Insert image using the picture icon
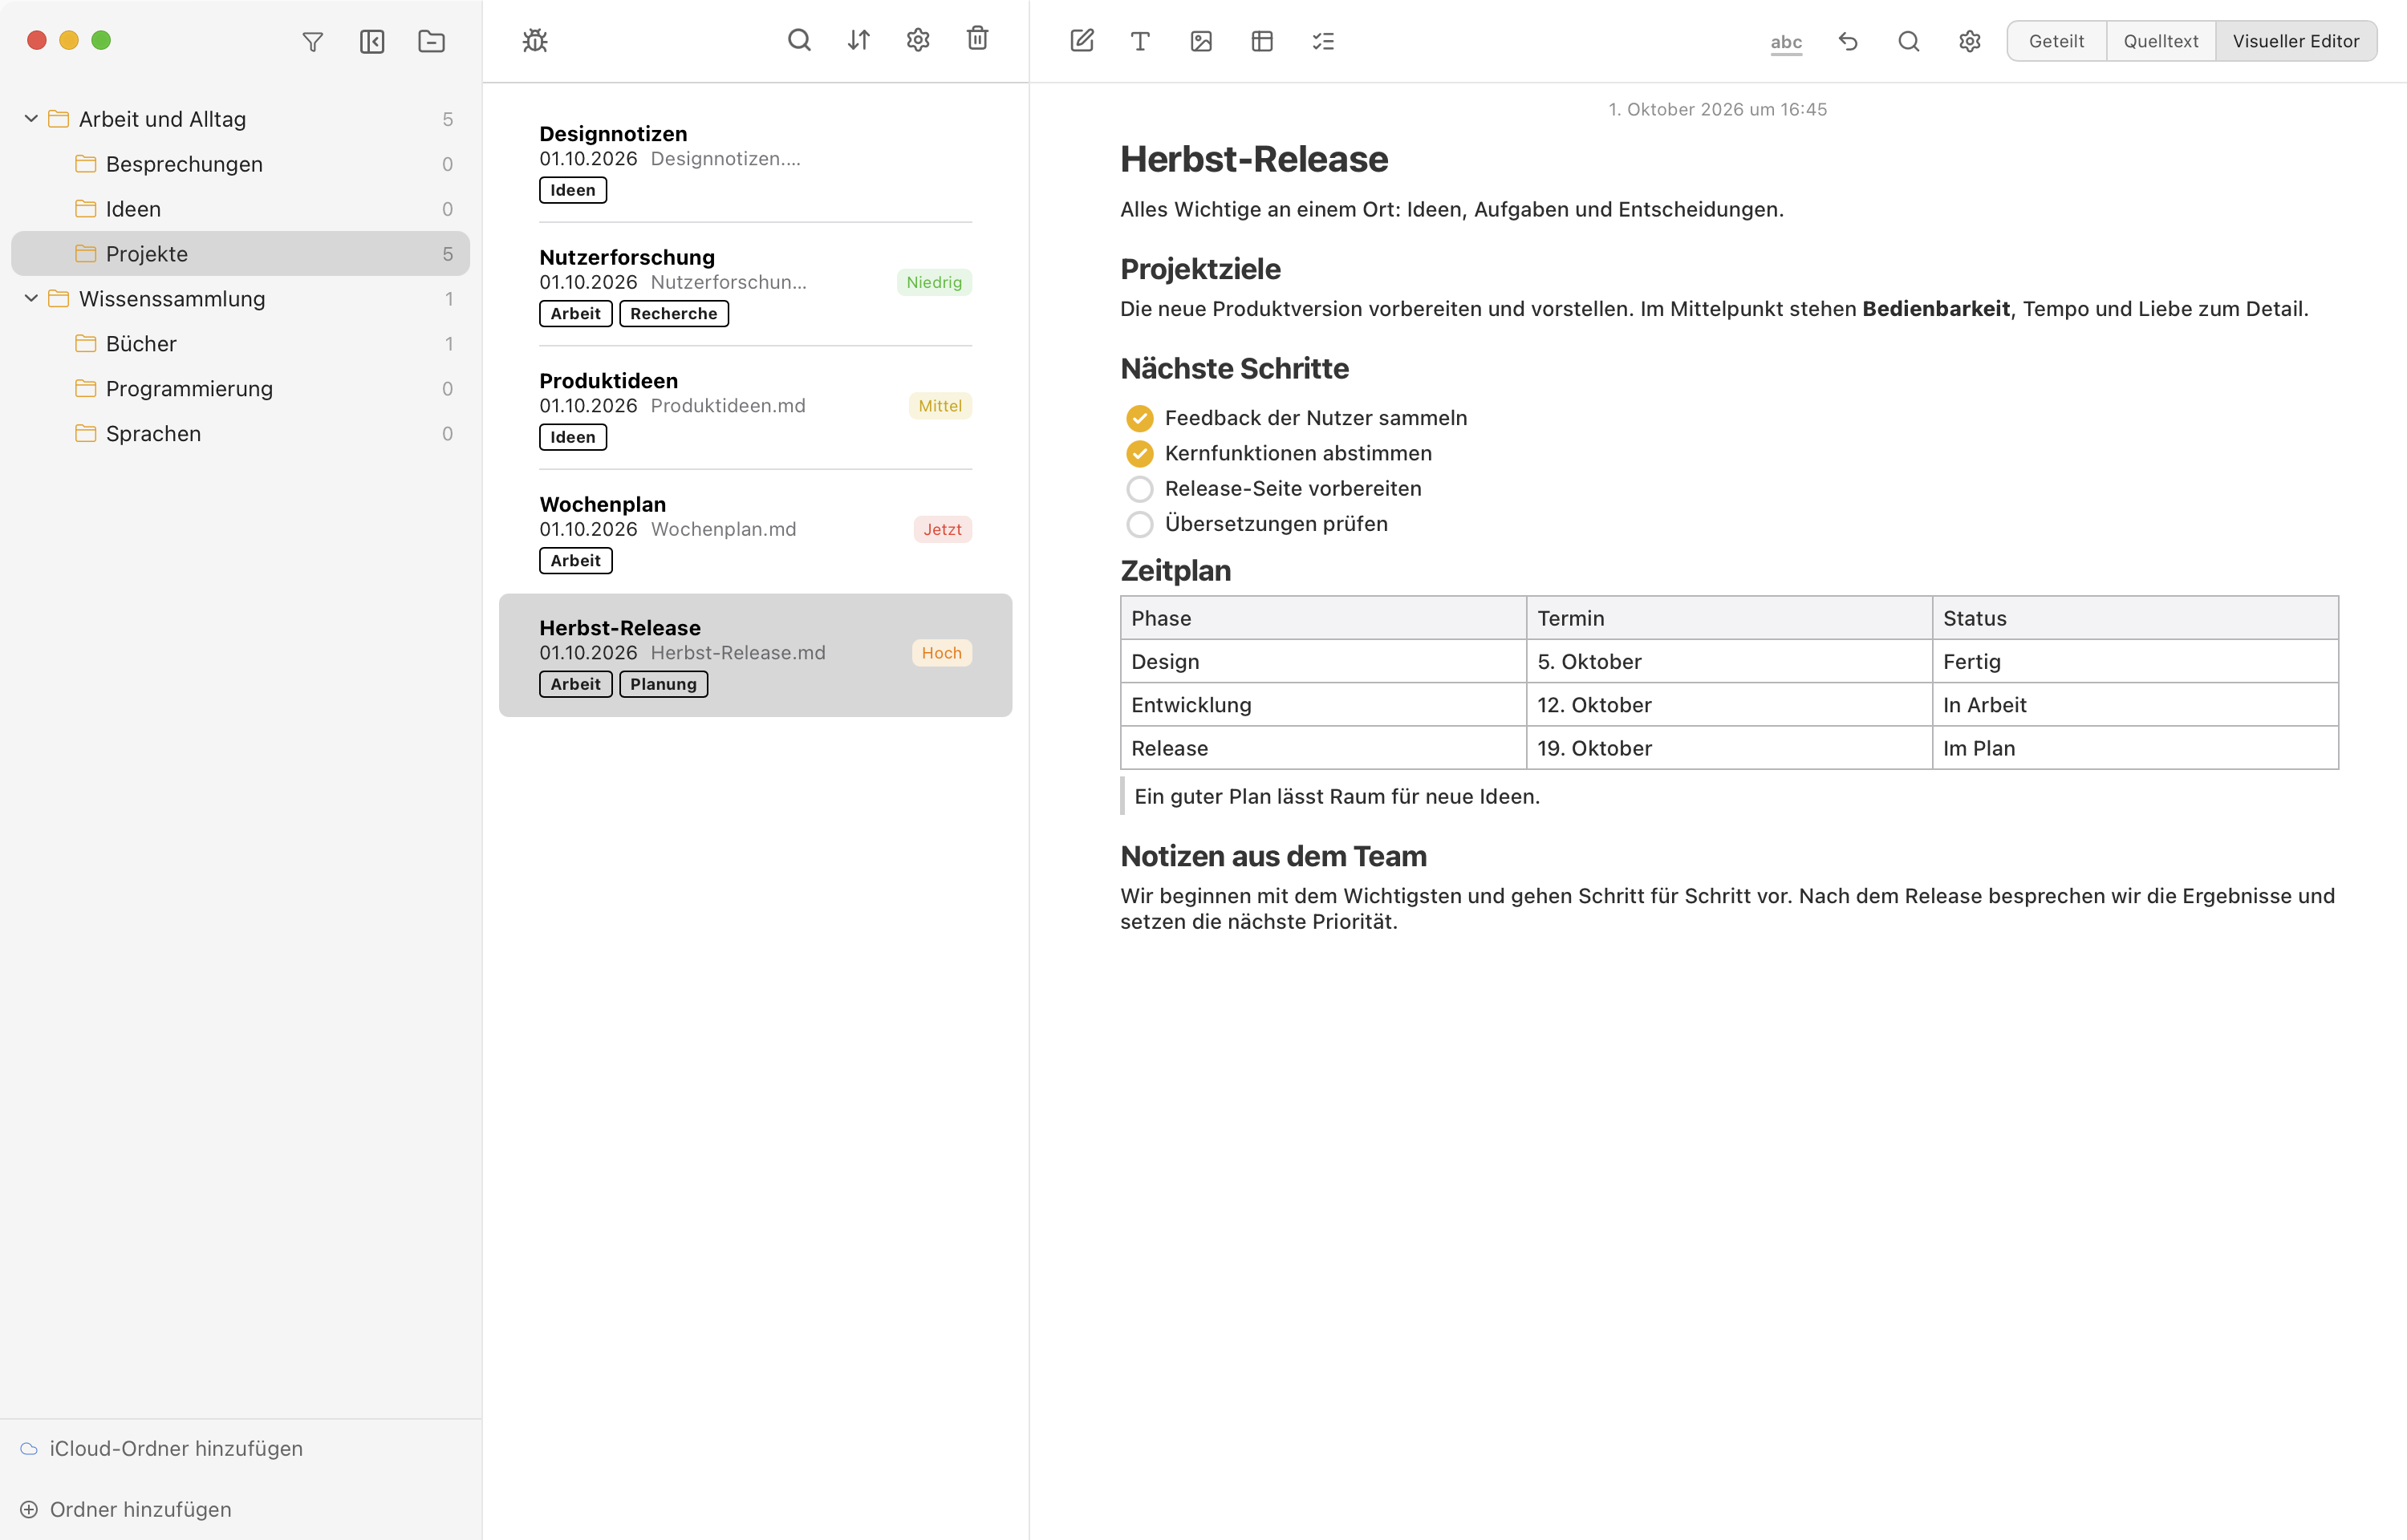Image resolution: width=2407 pixels, height=1540 pixels. pyautogui.click(x=1201, y=41)
